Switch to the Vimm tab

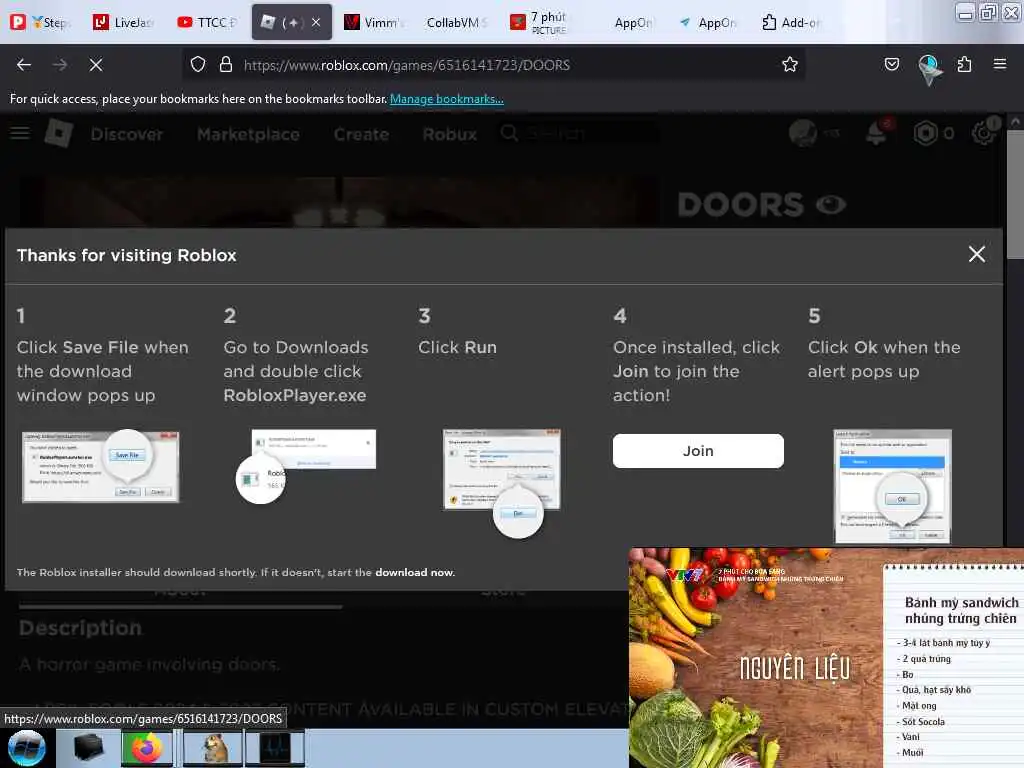[374, 22]
